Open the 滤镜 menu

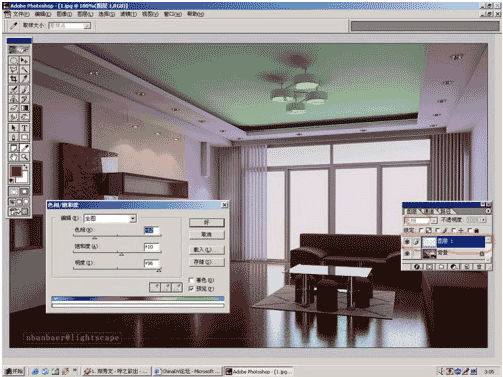129,14
